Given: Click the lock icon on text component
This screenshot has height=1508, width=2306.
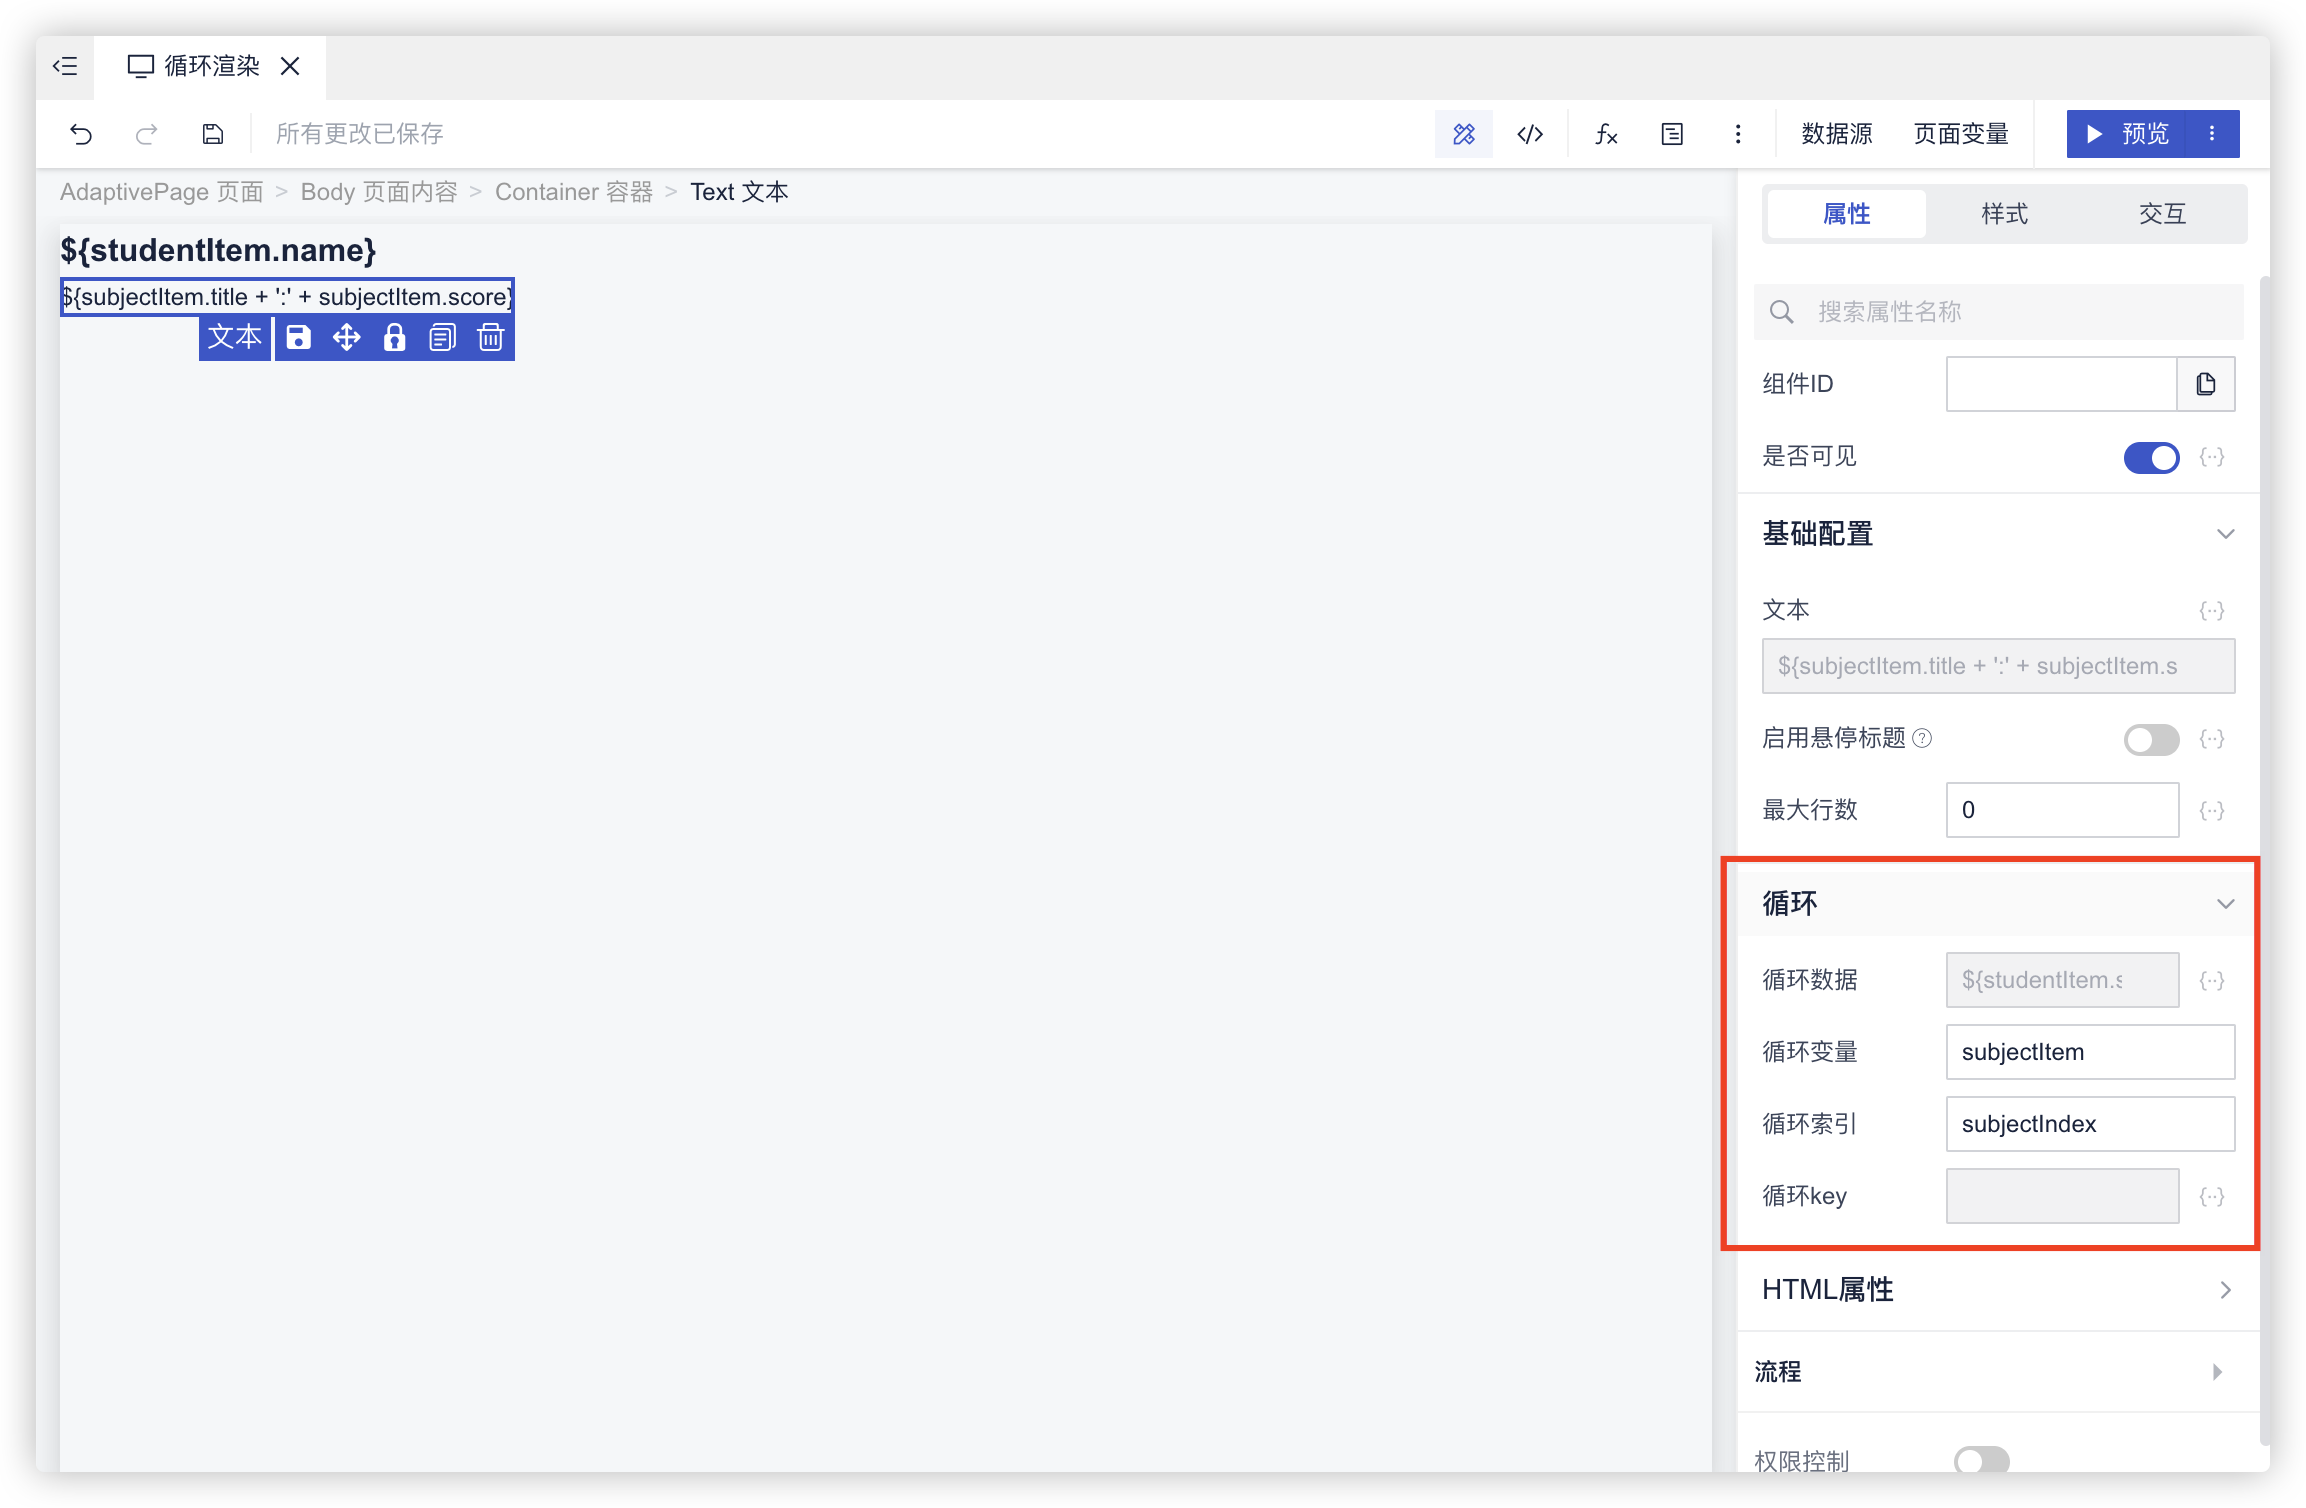Looking at the screenshot, I should pos(395,338).
